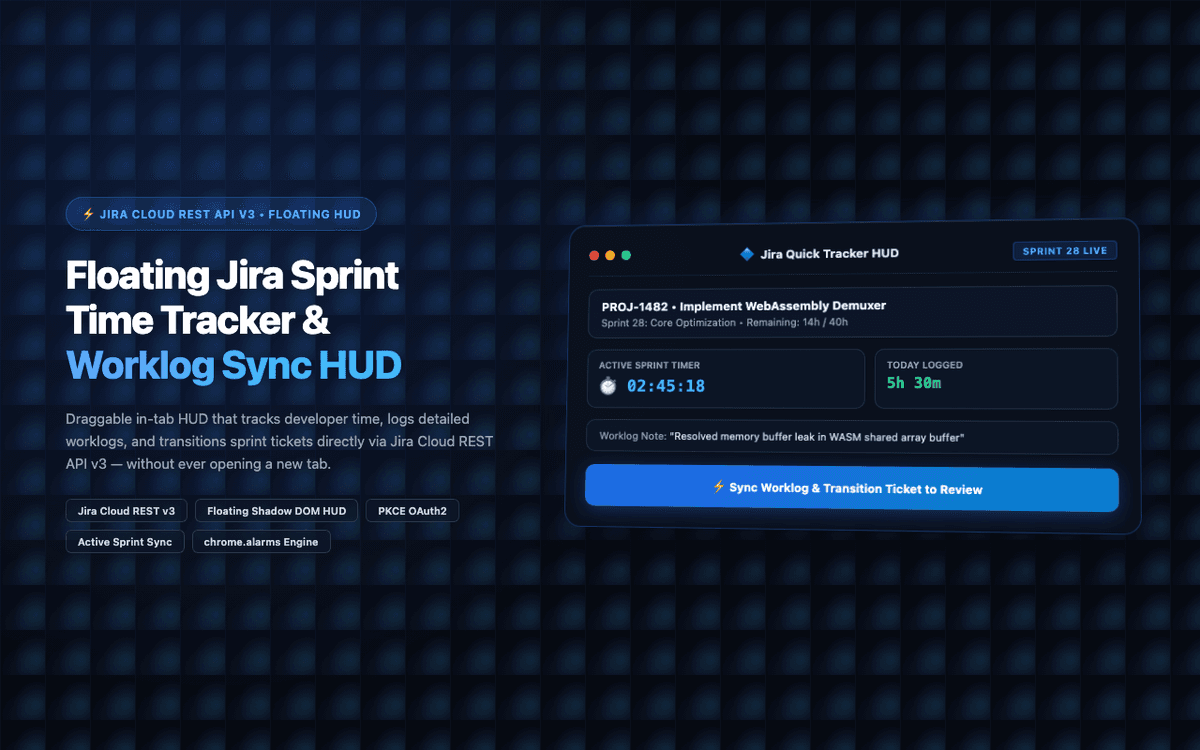Click the Jira Cloud REST v3 tag
The image size is (1200, 750).
click(126, 511)
